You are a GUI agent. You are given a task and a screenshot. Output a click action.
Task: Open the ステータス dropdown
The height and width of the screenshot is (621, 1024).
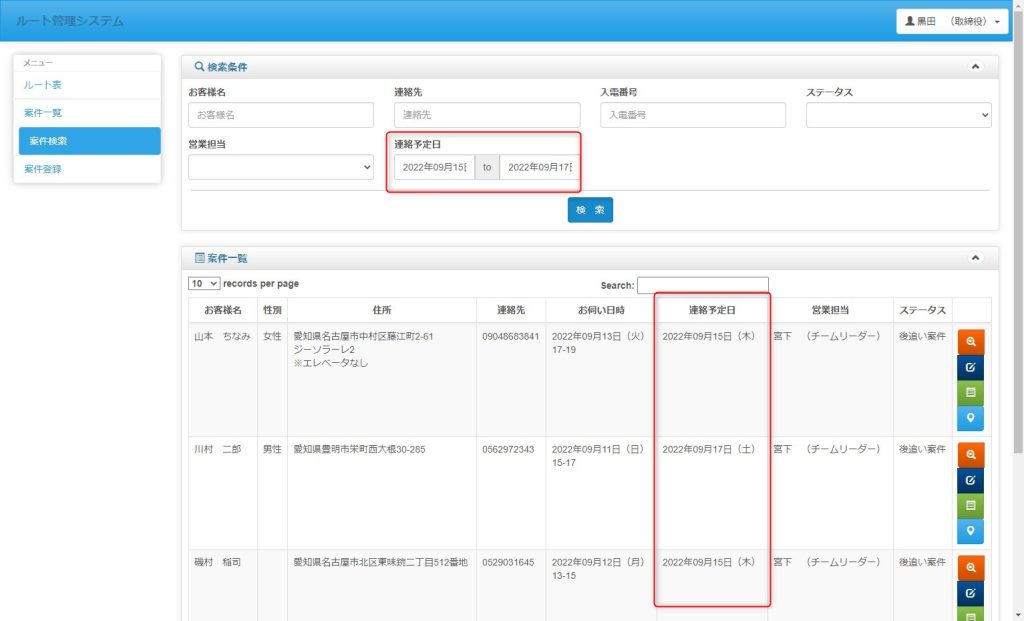[x=898, y=115]
